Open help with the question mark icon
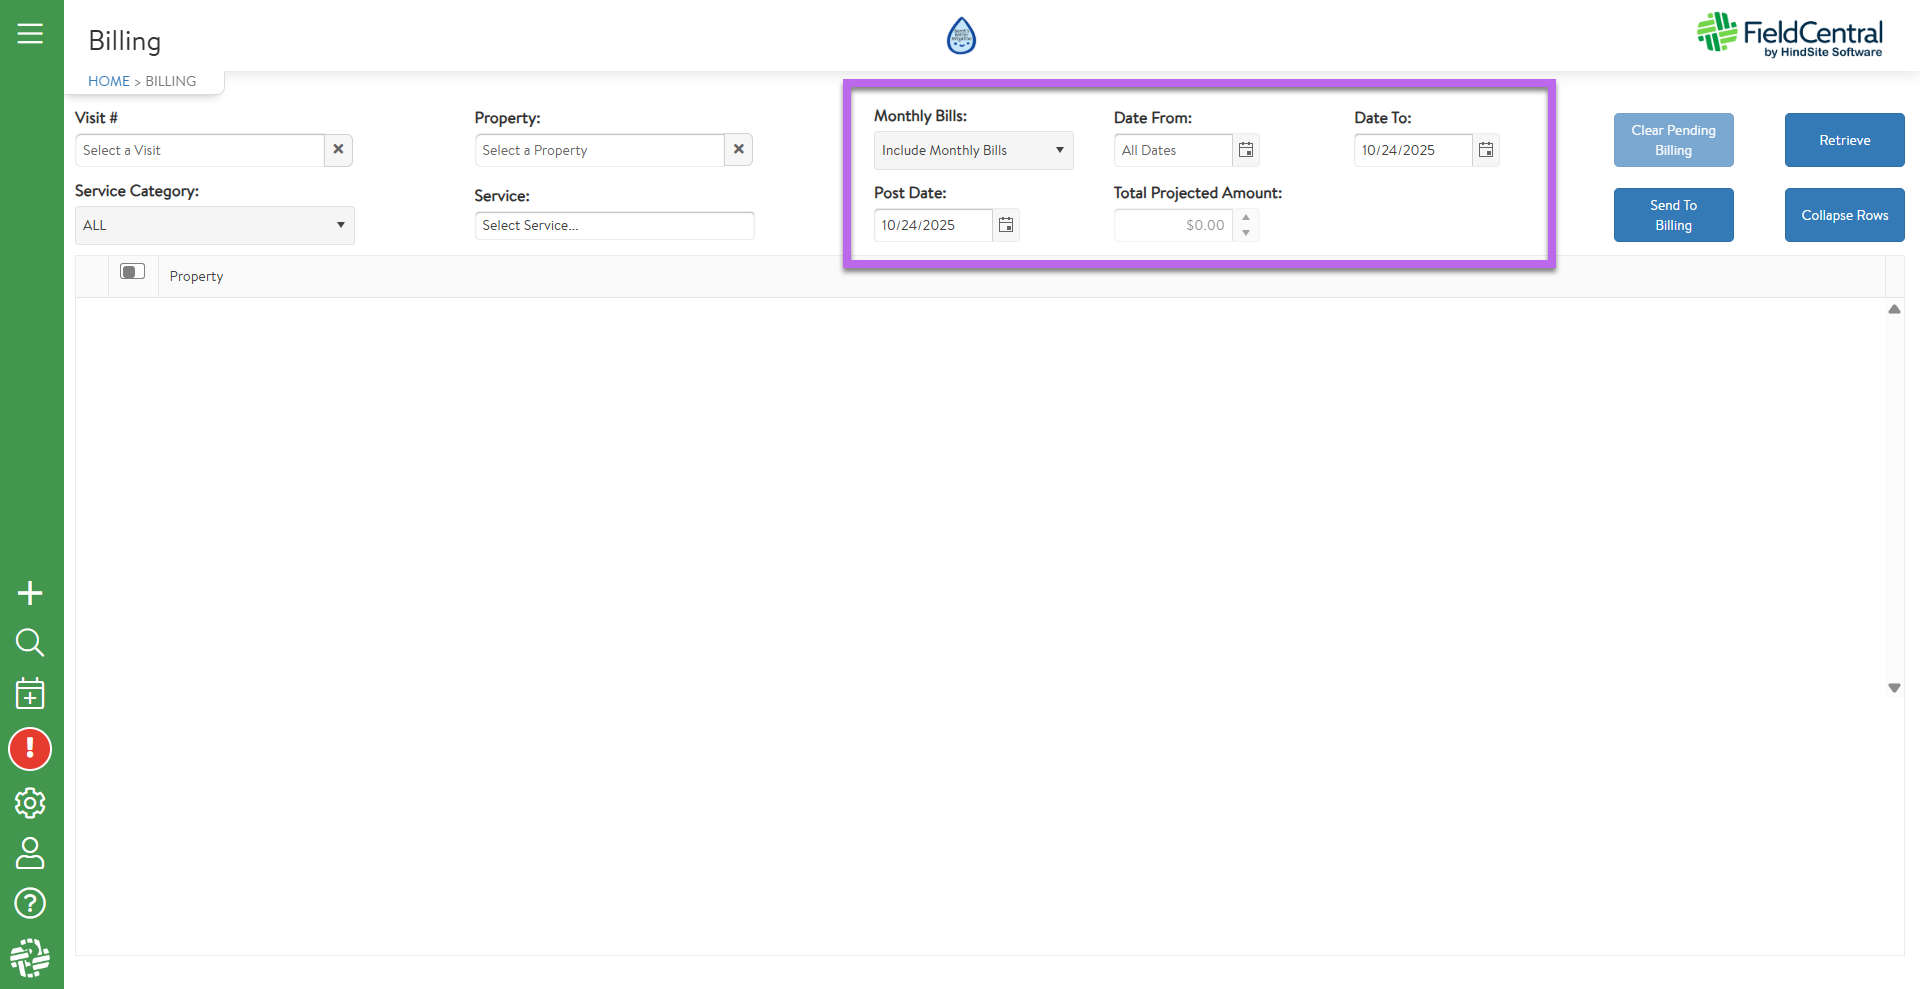The height and width of the screenshot is (989, 1920). point(30,903)
